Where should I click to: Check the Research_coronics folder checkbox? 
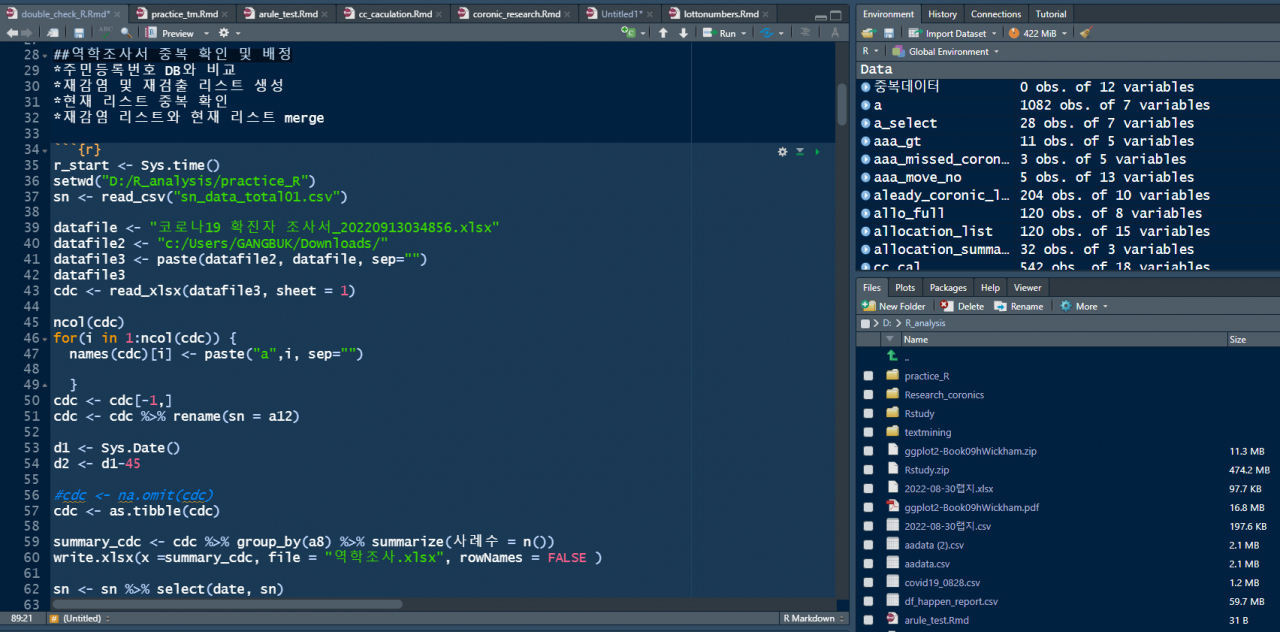coord(868,395)
